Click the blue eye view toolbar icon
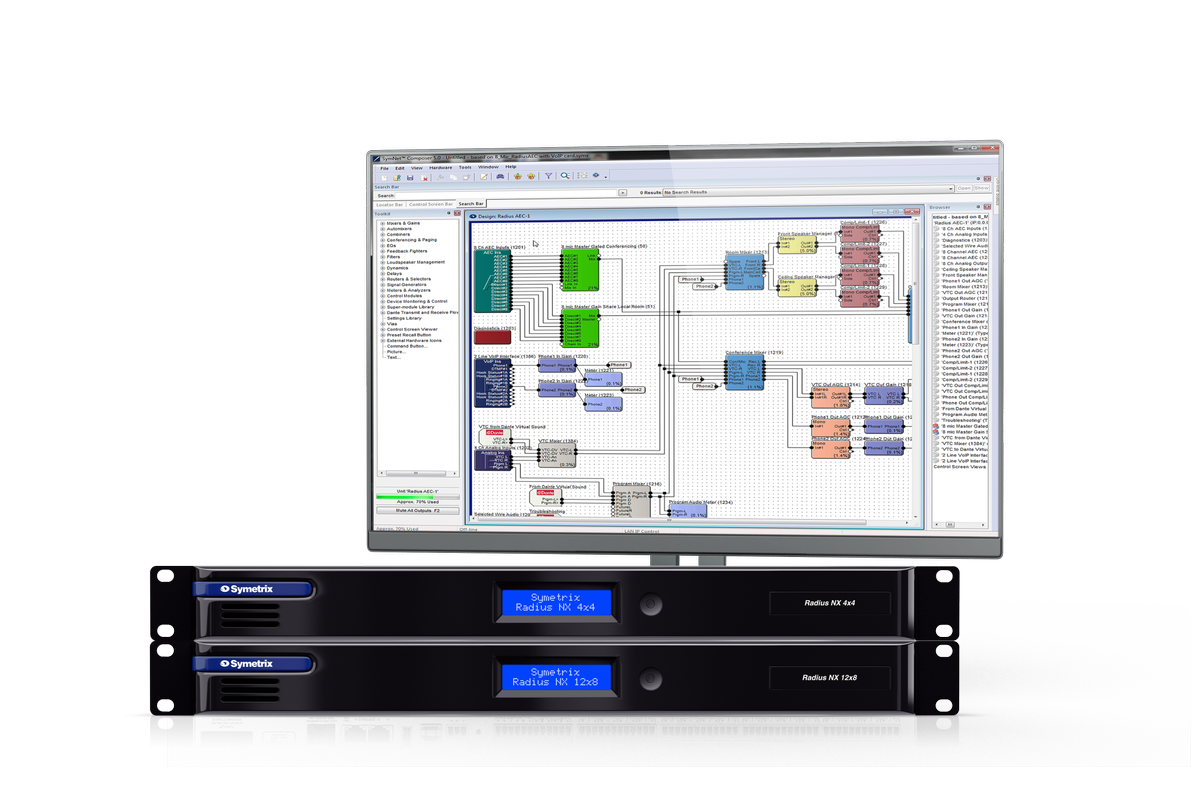Viewport: 1200px width, 810px height. point(596,175)
